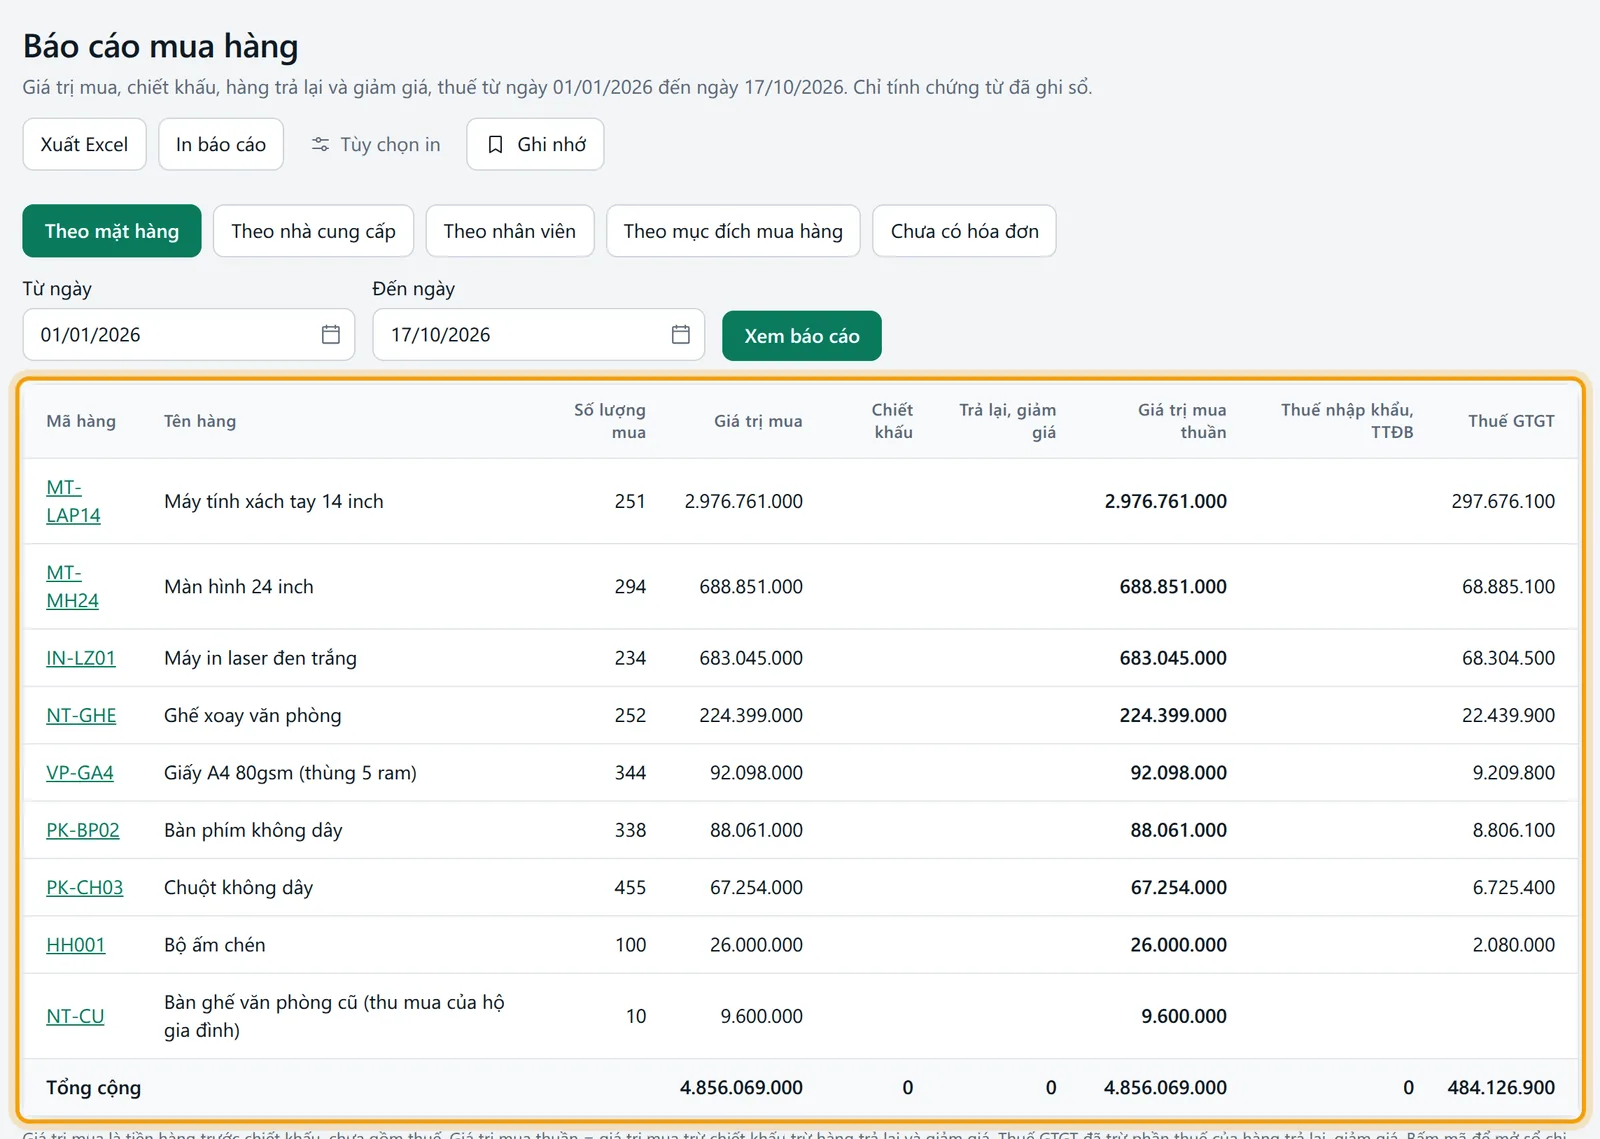Click the Xem báo cáo button

pyautogui.click(x=802, y=336)
